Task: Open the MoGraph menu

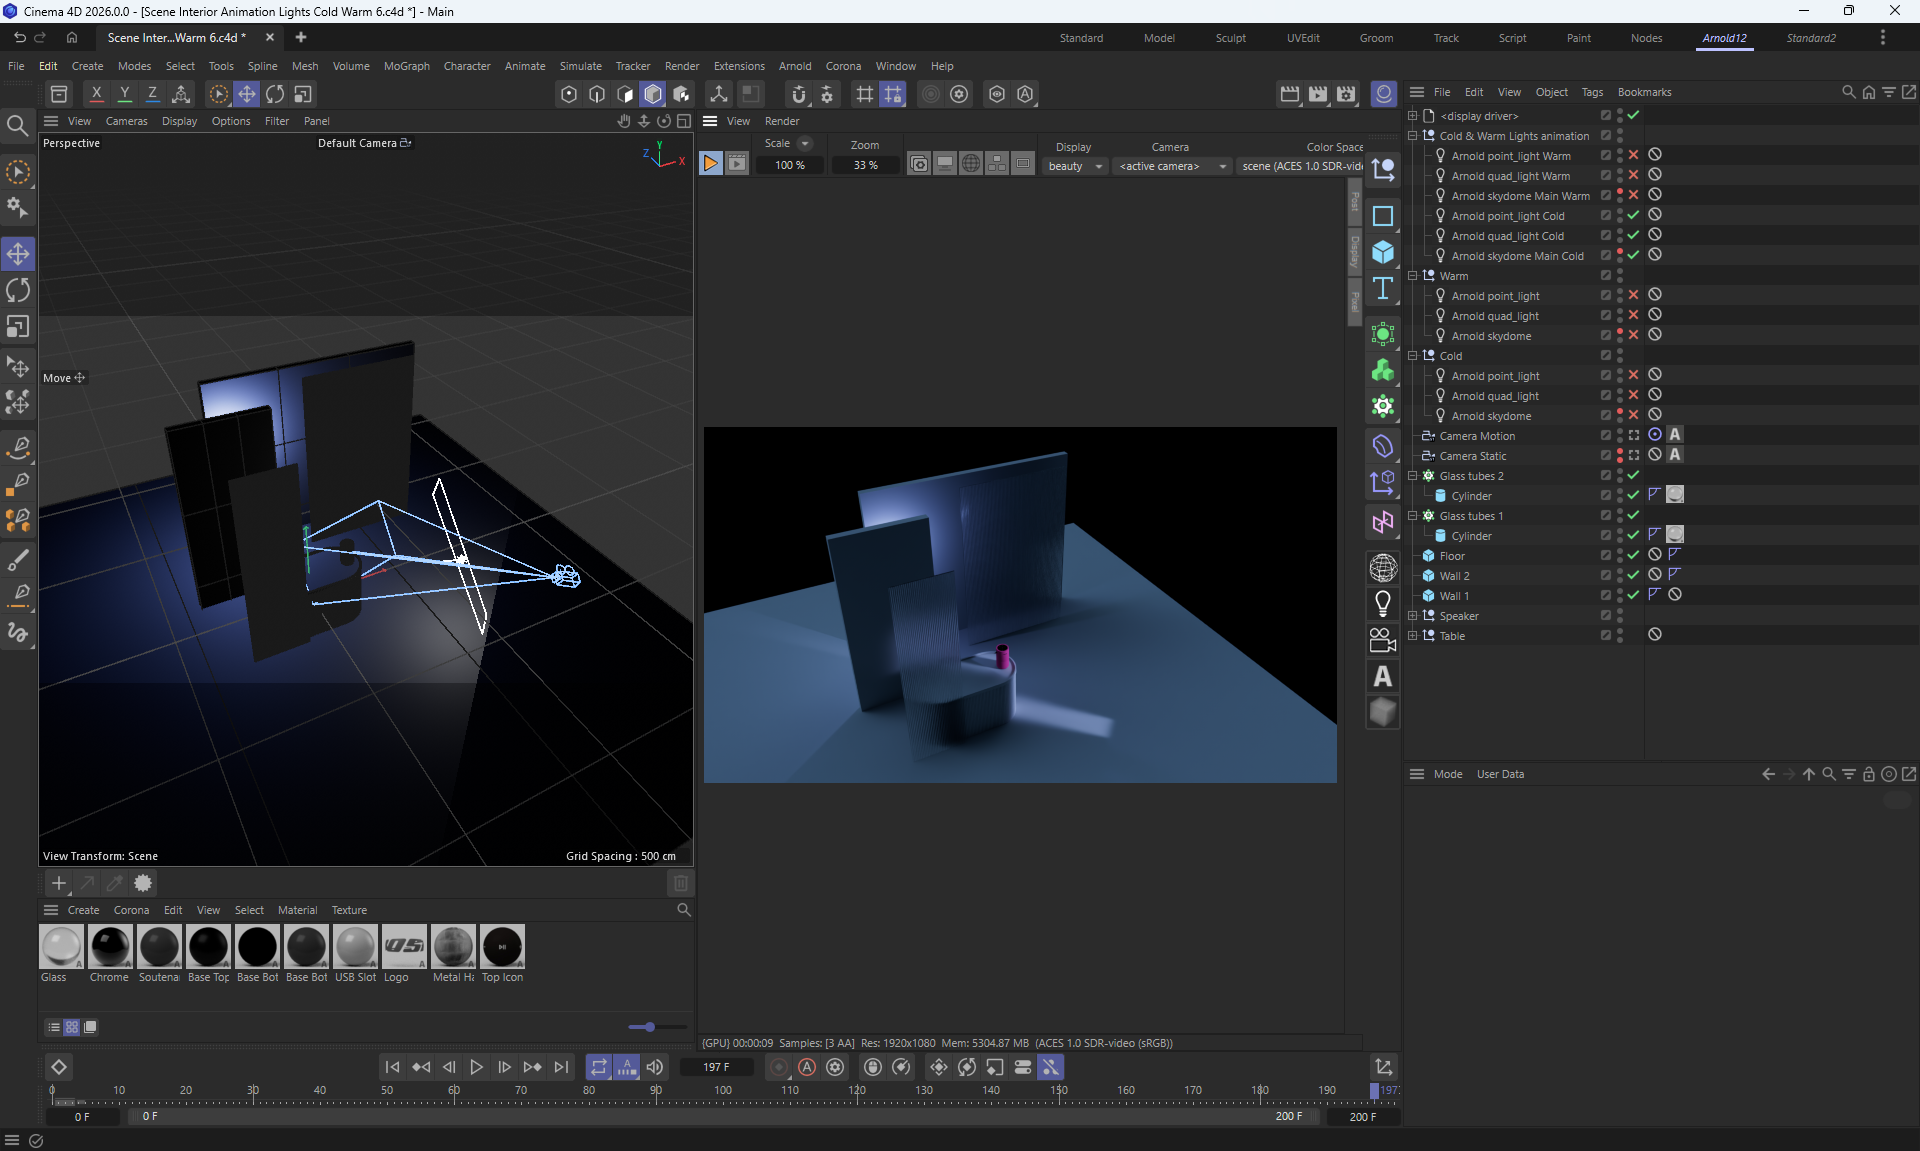Action: point(406,66)
